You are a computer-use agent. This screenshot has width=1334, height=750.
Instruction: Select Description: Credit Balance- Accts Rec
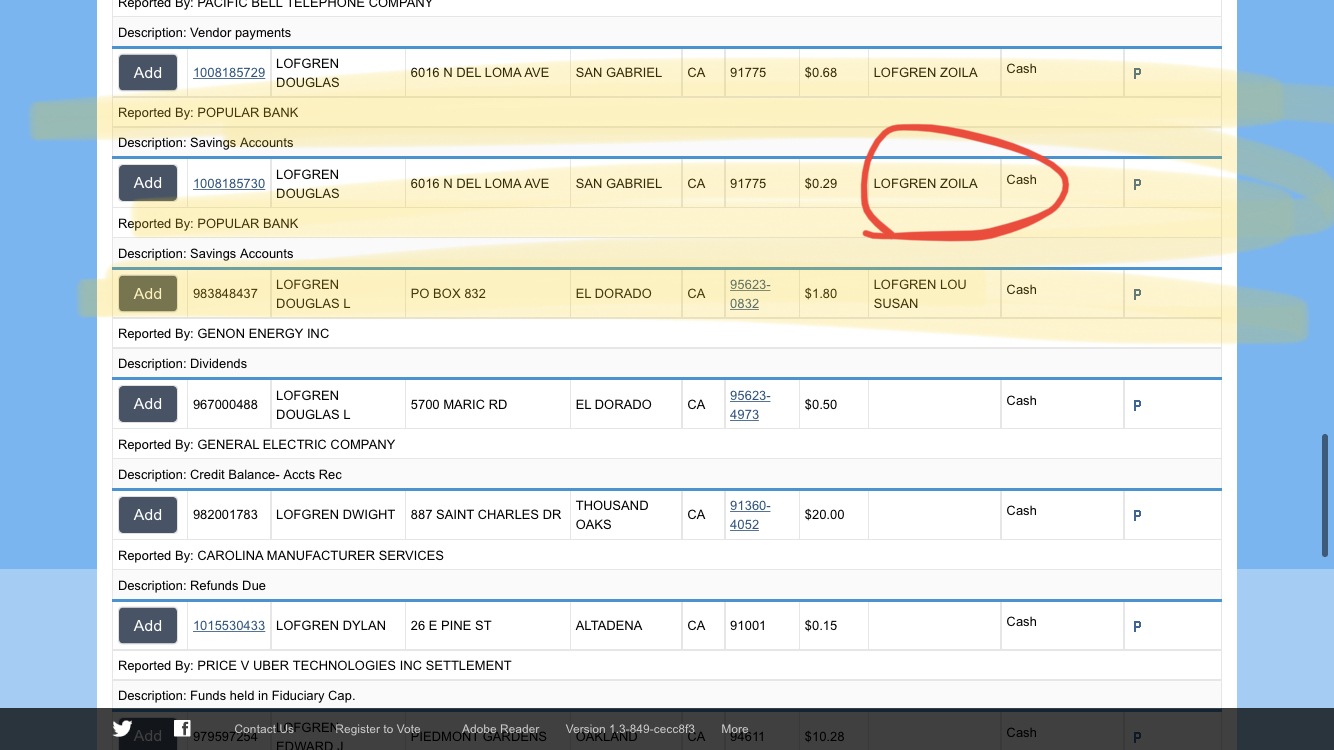pos(230,475)
